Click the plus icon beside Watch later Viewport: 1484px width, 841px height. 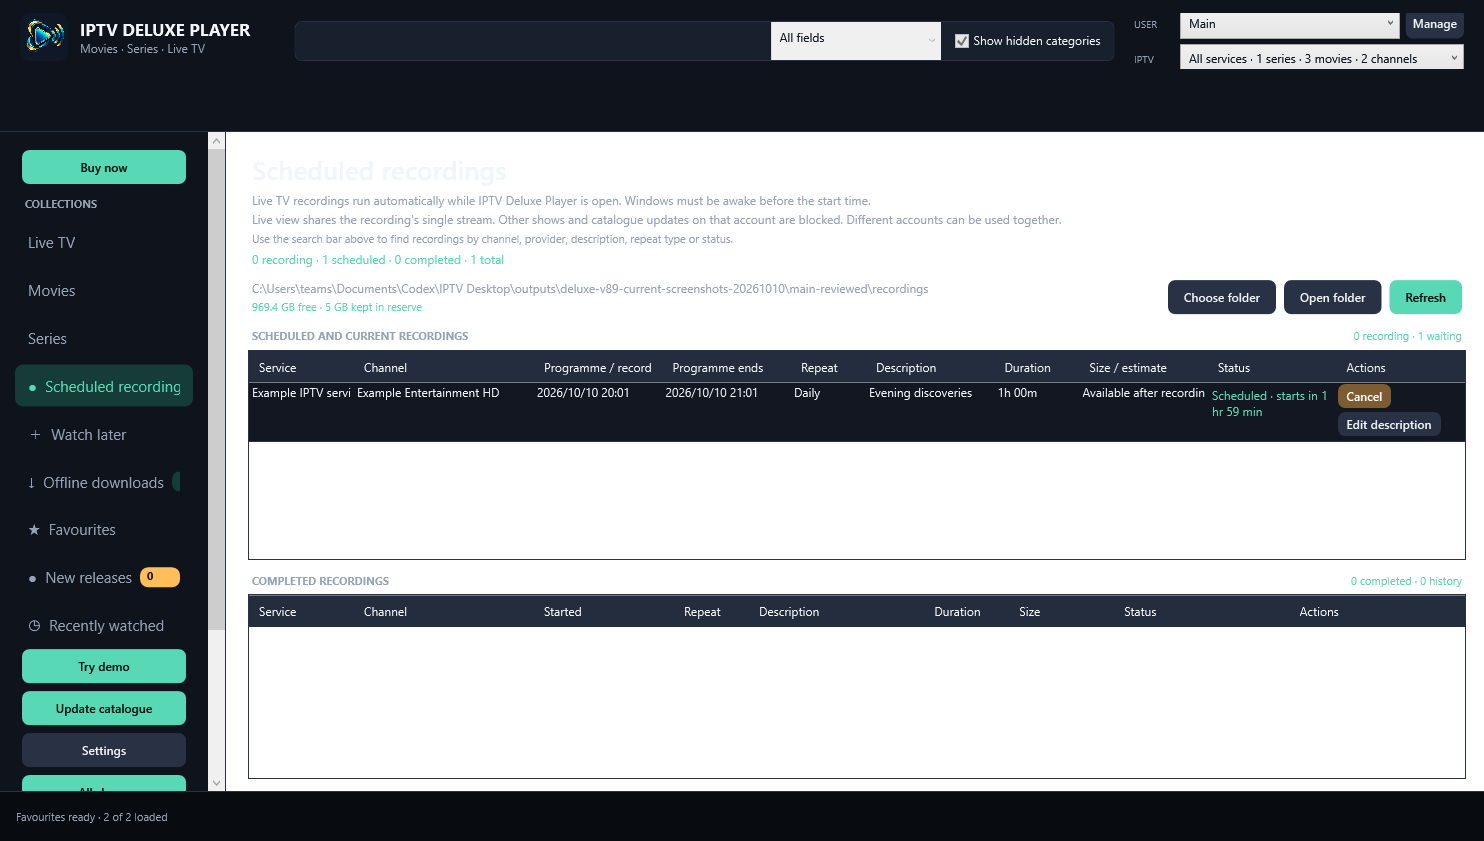tap(35, 435)
